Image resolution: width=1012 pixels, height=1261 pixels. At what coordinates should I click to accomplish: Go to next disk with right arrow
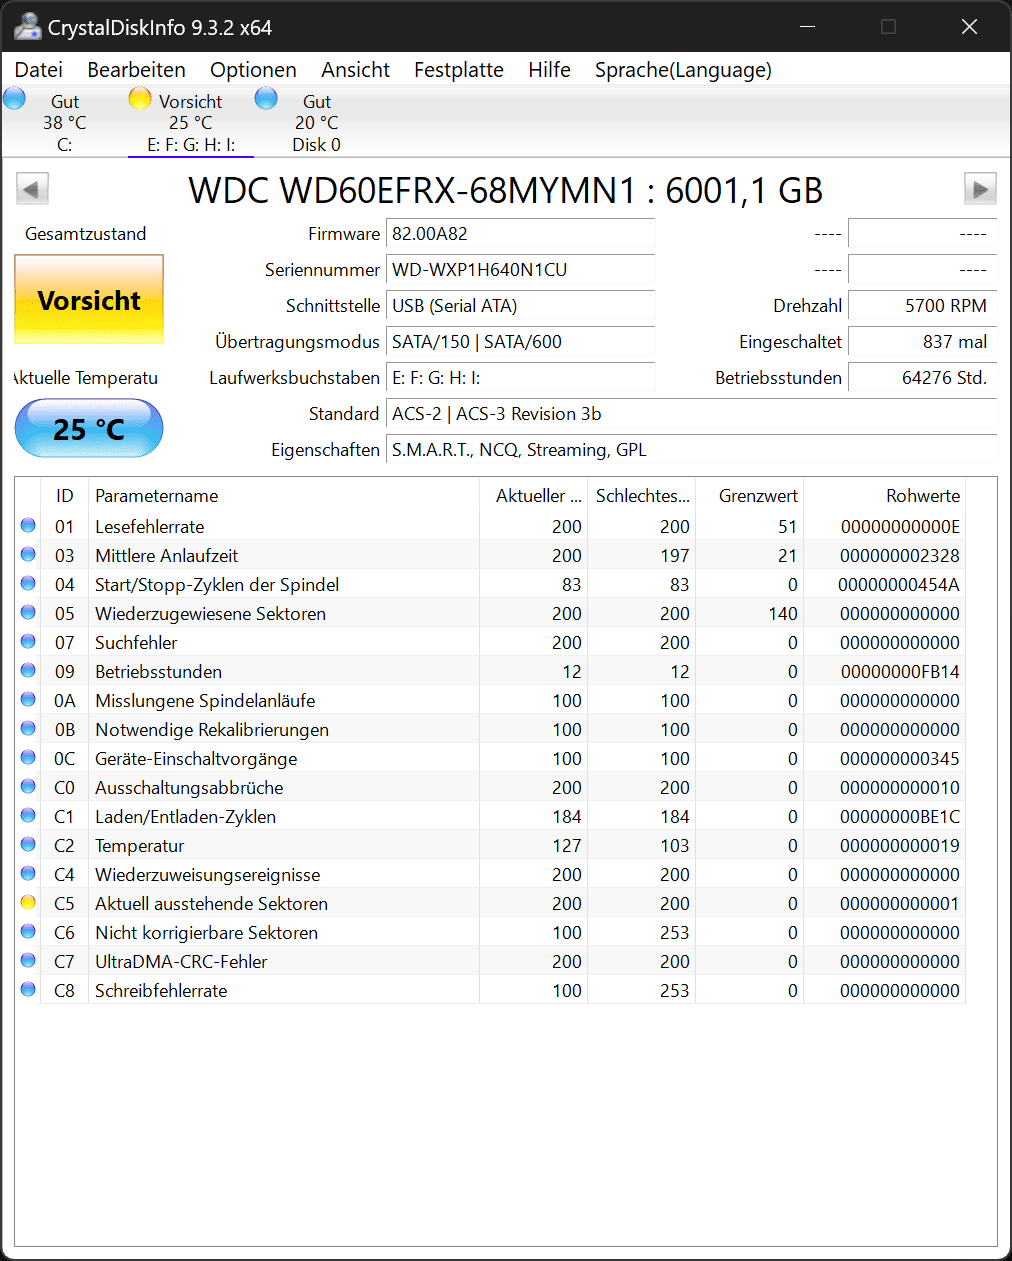980,188
